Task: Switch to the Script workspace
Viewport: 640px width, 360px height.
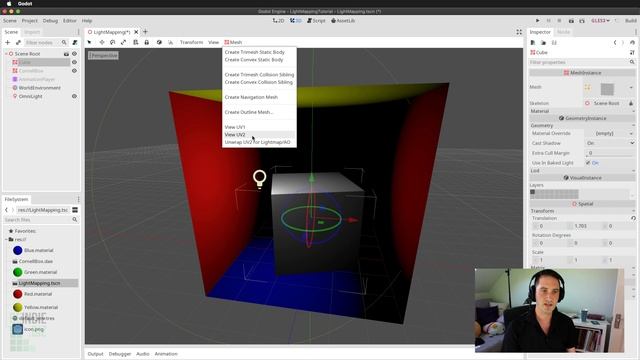Action: [x=316, y=20]
